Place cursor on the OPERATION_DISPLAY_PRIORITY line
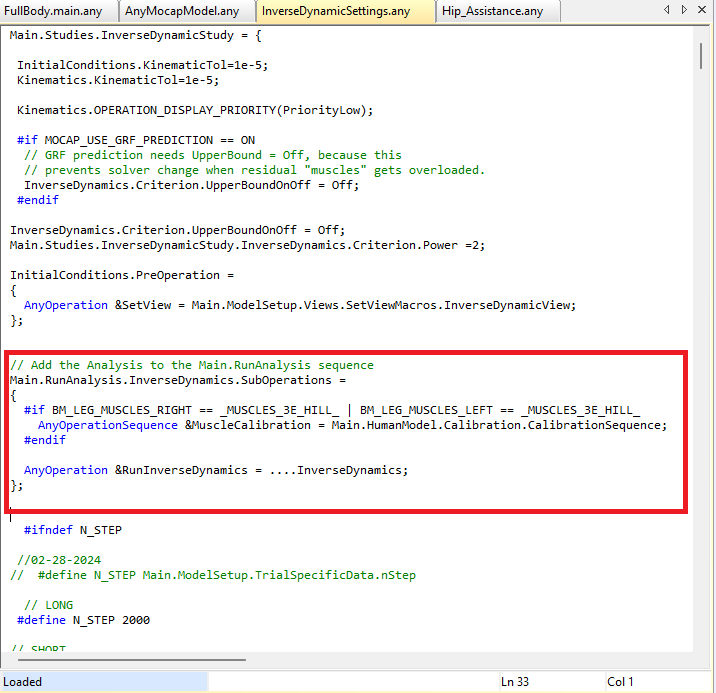This screenshot has height=693, width=716. coord(194,110)
